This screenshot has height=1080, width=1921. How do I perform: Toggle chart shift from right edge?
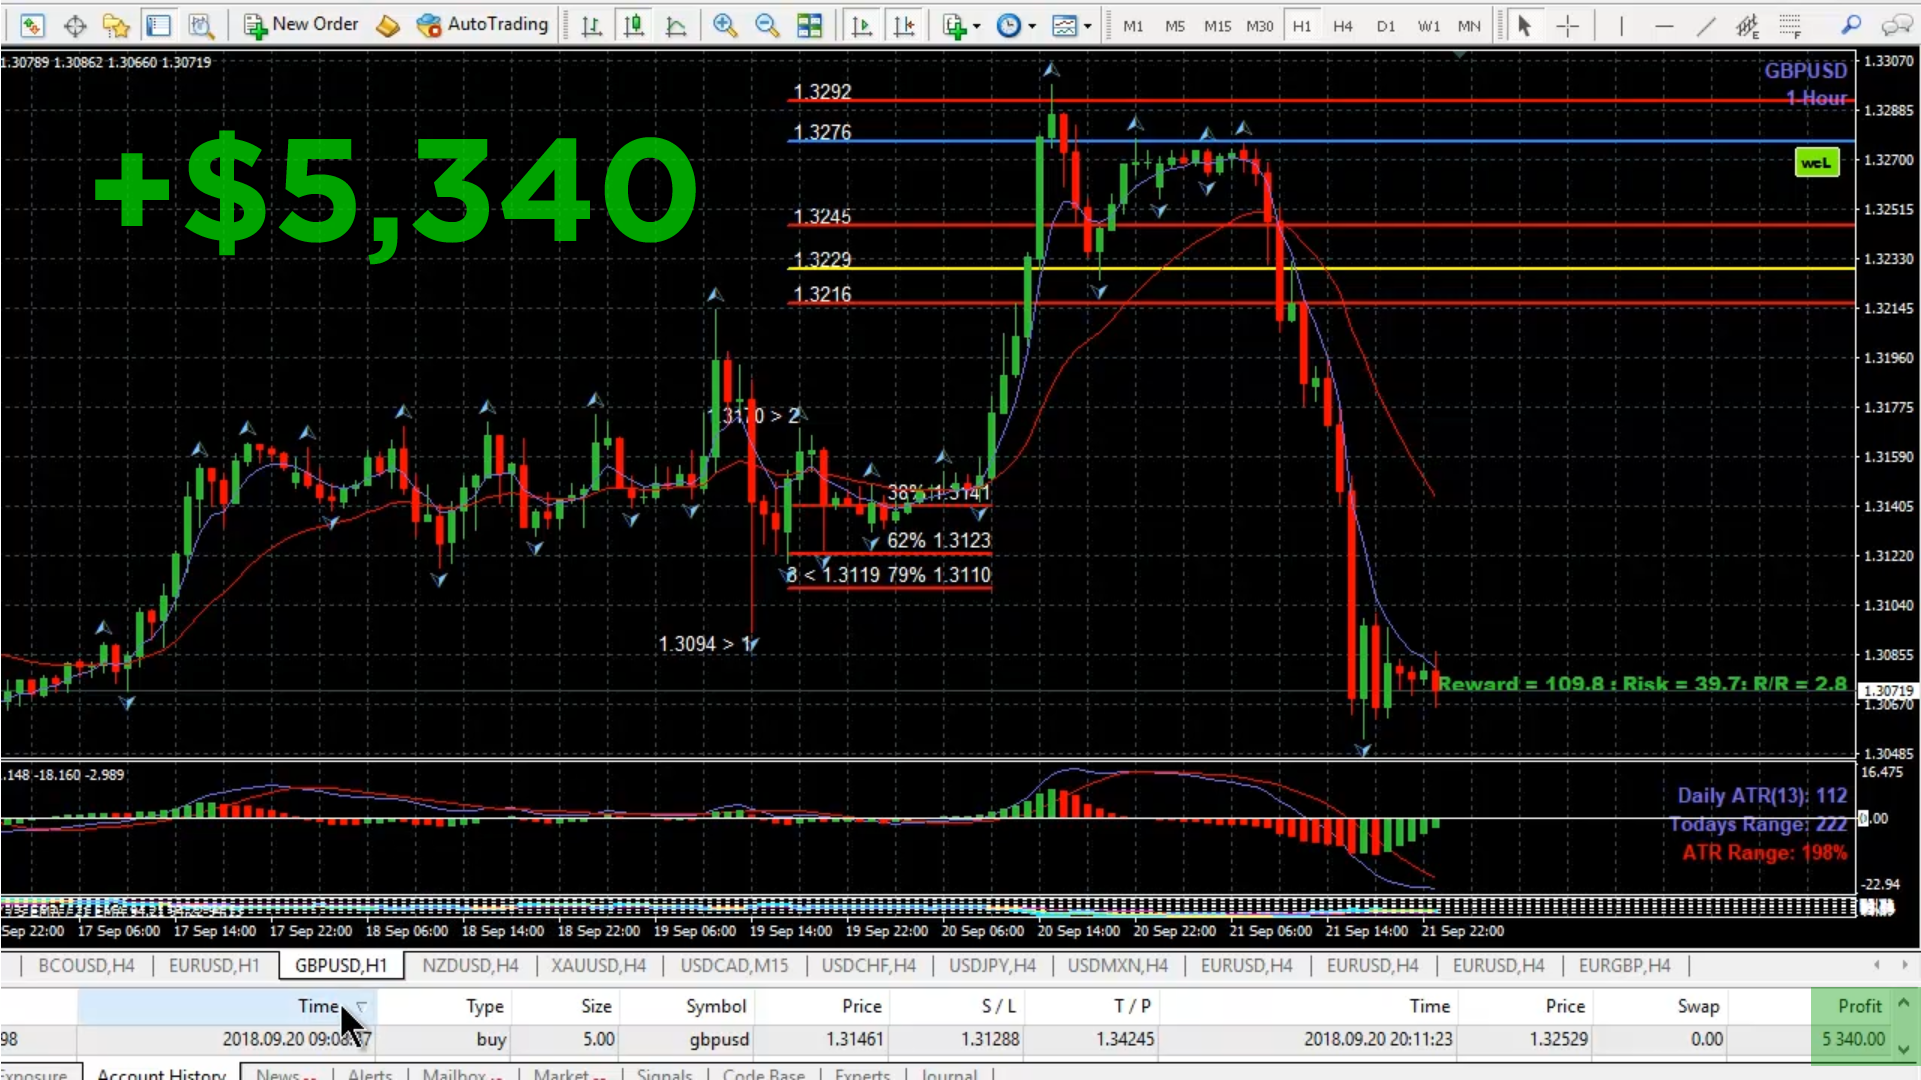pos(904,25)
